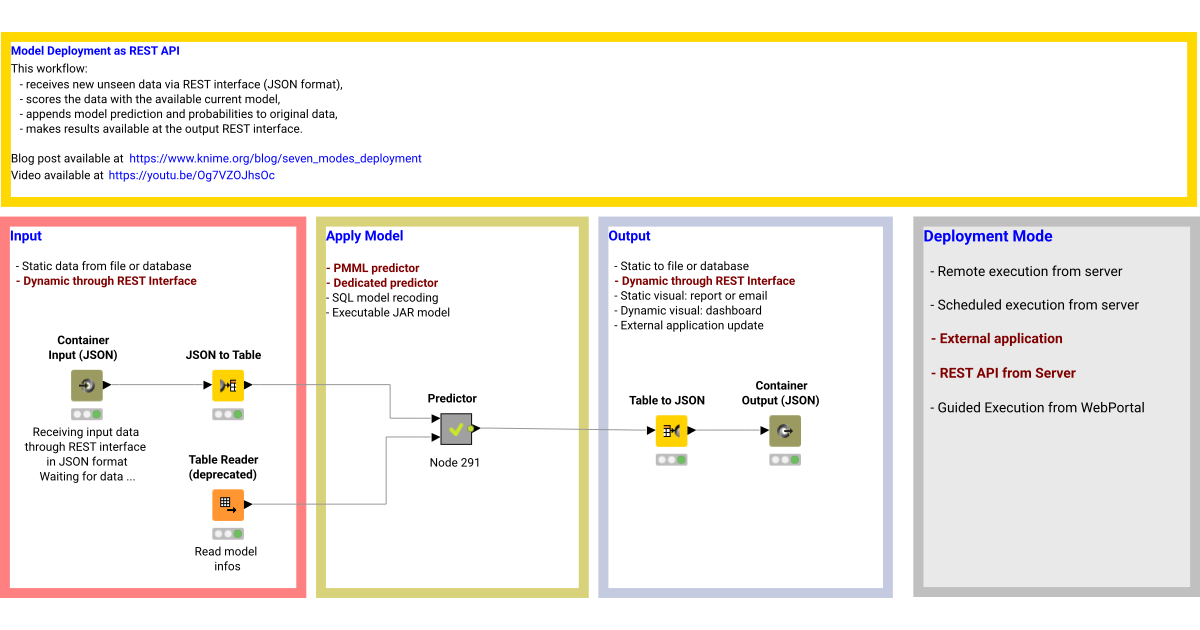Click the Read model infos comment text
Screen dimensions: 1200x630
[226, 558]
